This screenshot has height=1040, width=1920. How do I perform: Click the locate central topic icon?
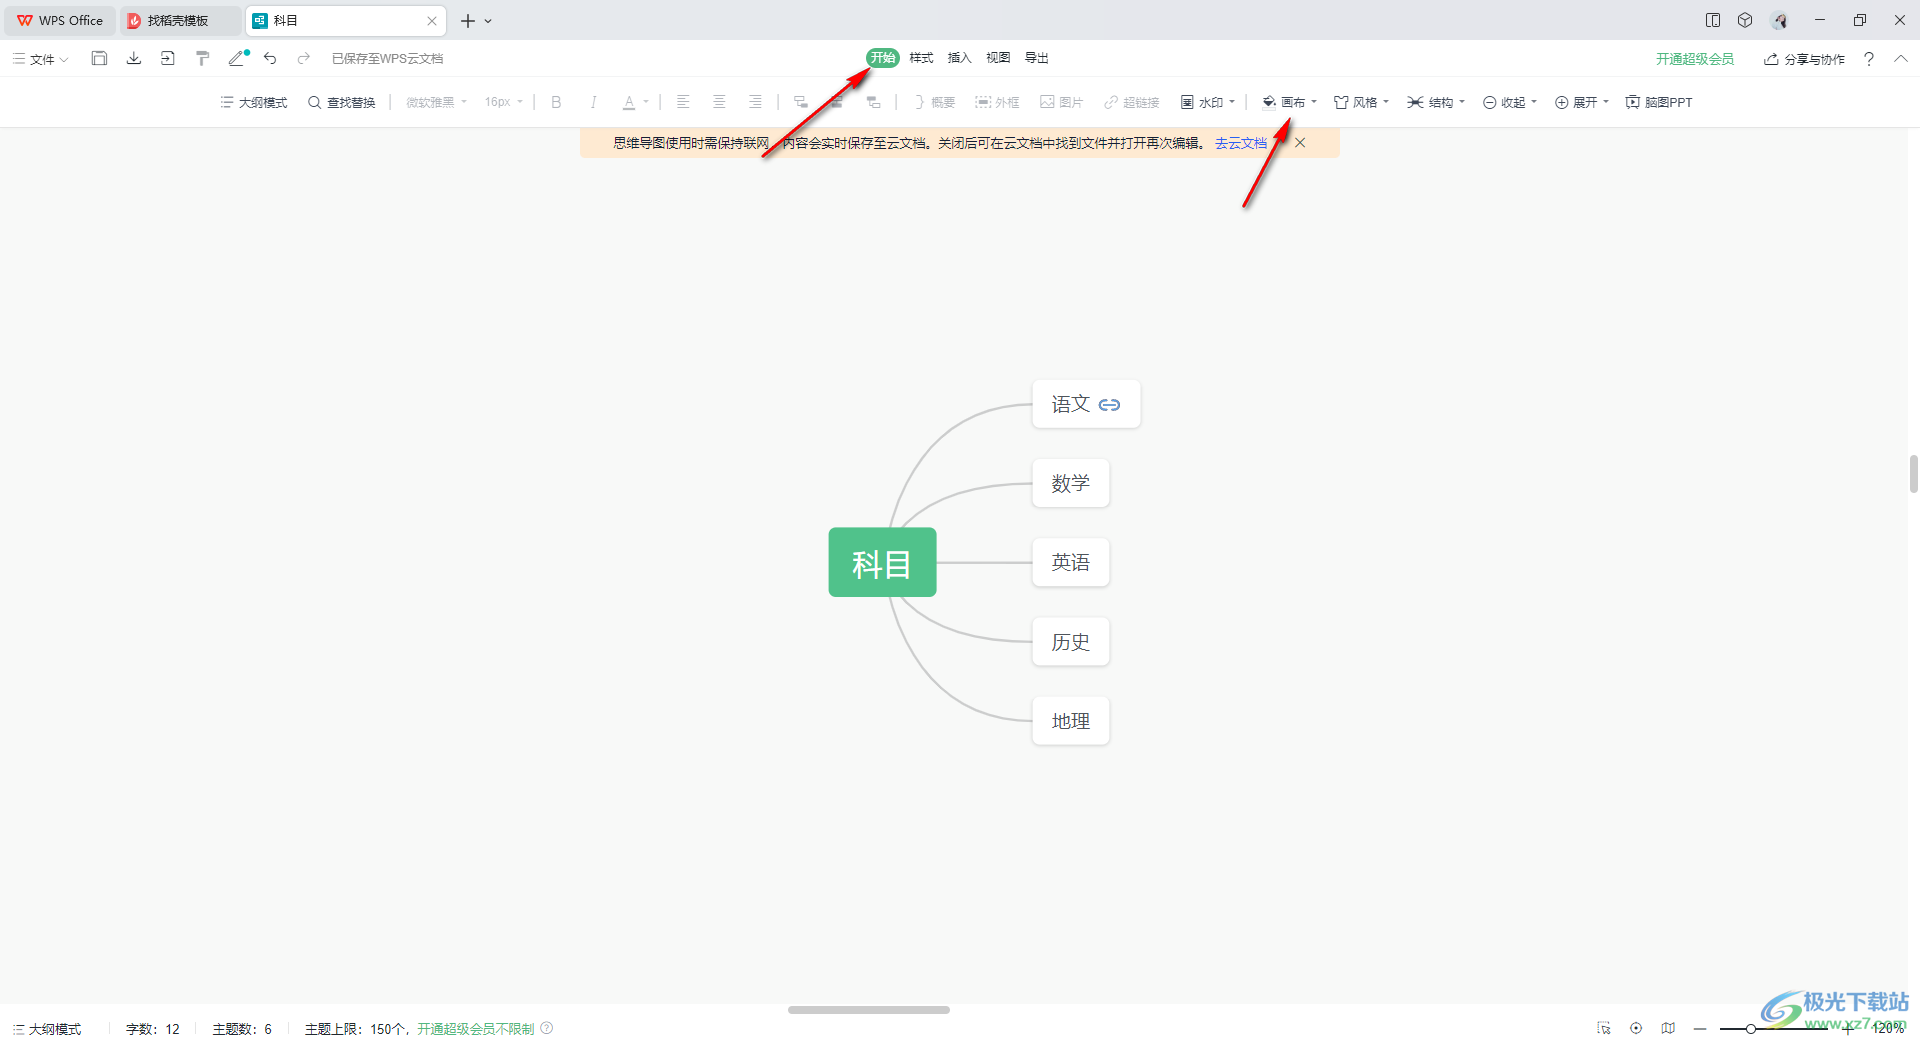1636,1028
